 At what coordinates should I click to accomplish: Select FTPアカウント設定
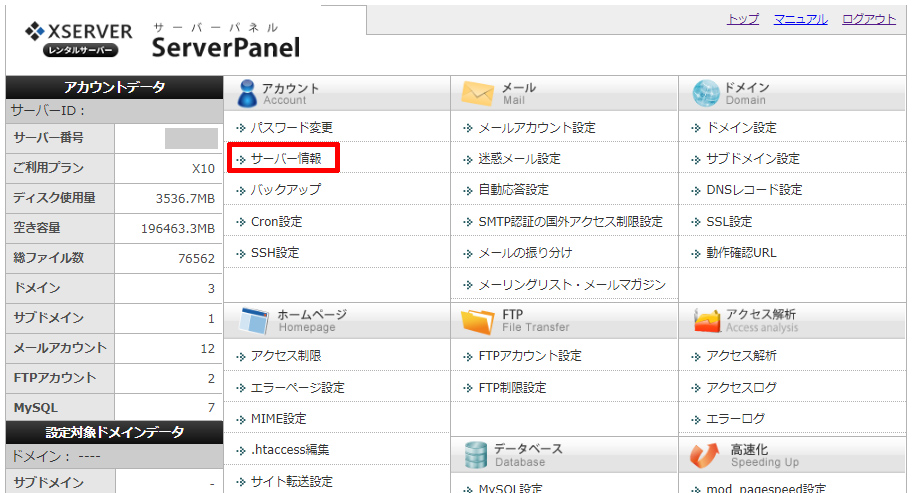pos(529,356)
